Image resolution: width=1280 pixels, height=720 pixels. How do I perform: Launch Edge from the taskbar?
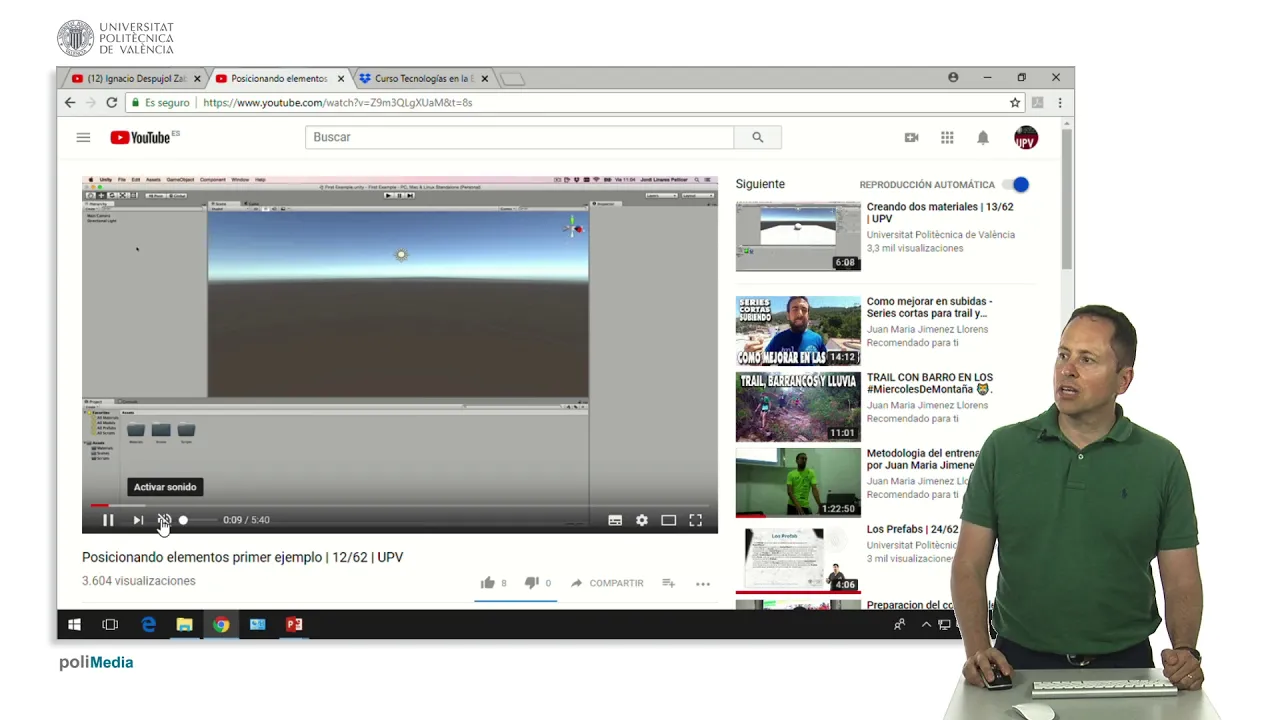[x=148, y=624]
